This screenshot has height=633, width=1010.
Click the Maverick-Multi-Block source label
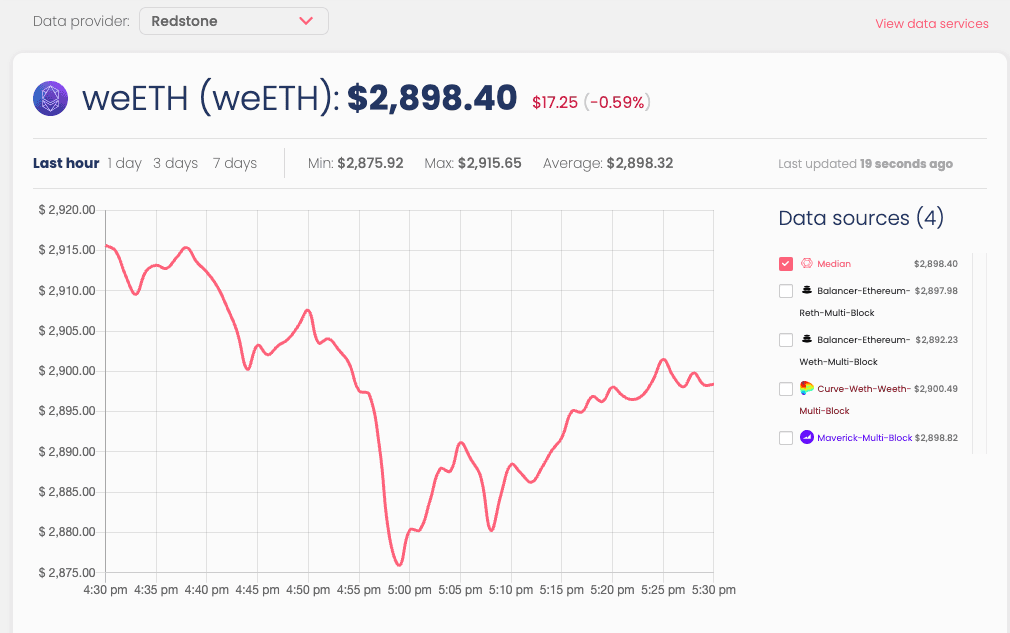point(865,438)
